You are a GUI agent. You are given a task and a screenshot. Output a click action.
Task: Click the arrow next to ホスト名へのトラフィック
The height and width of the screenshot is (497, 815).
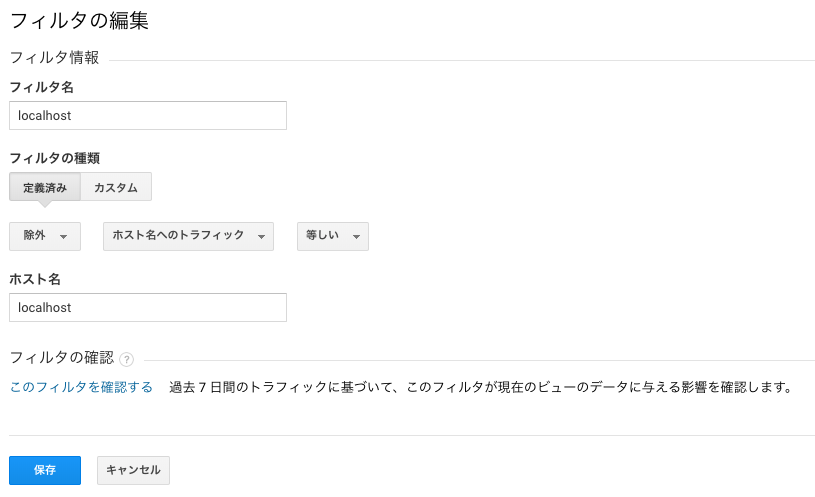pos(261,237)
